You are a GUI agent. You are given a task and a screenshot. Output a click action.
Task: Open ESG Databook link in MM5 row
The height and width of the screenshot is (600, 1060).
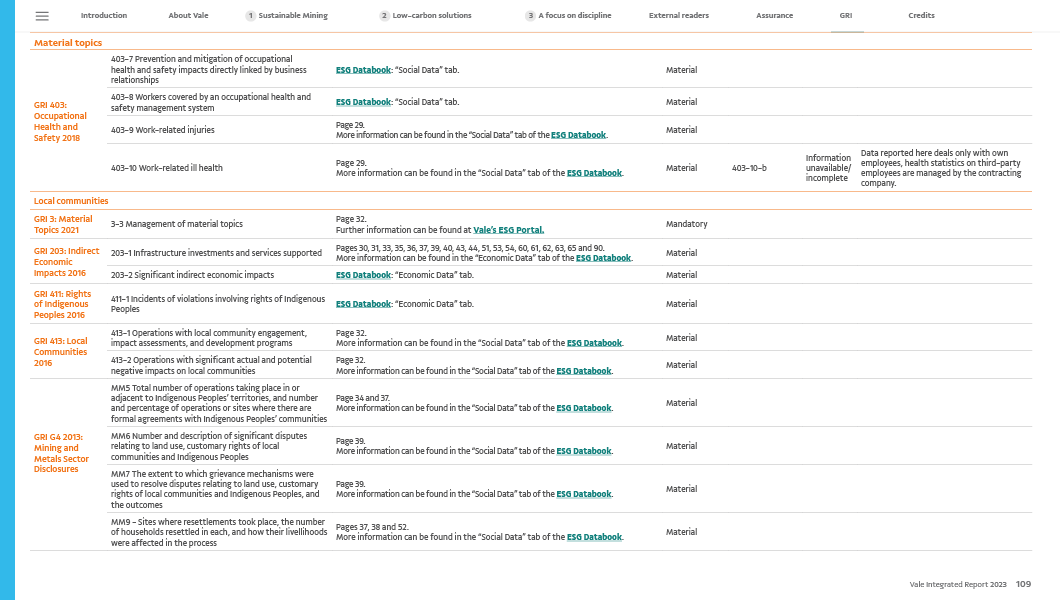pyautogui.click(x=584, y=408)
